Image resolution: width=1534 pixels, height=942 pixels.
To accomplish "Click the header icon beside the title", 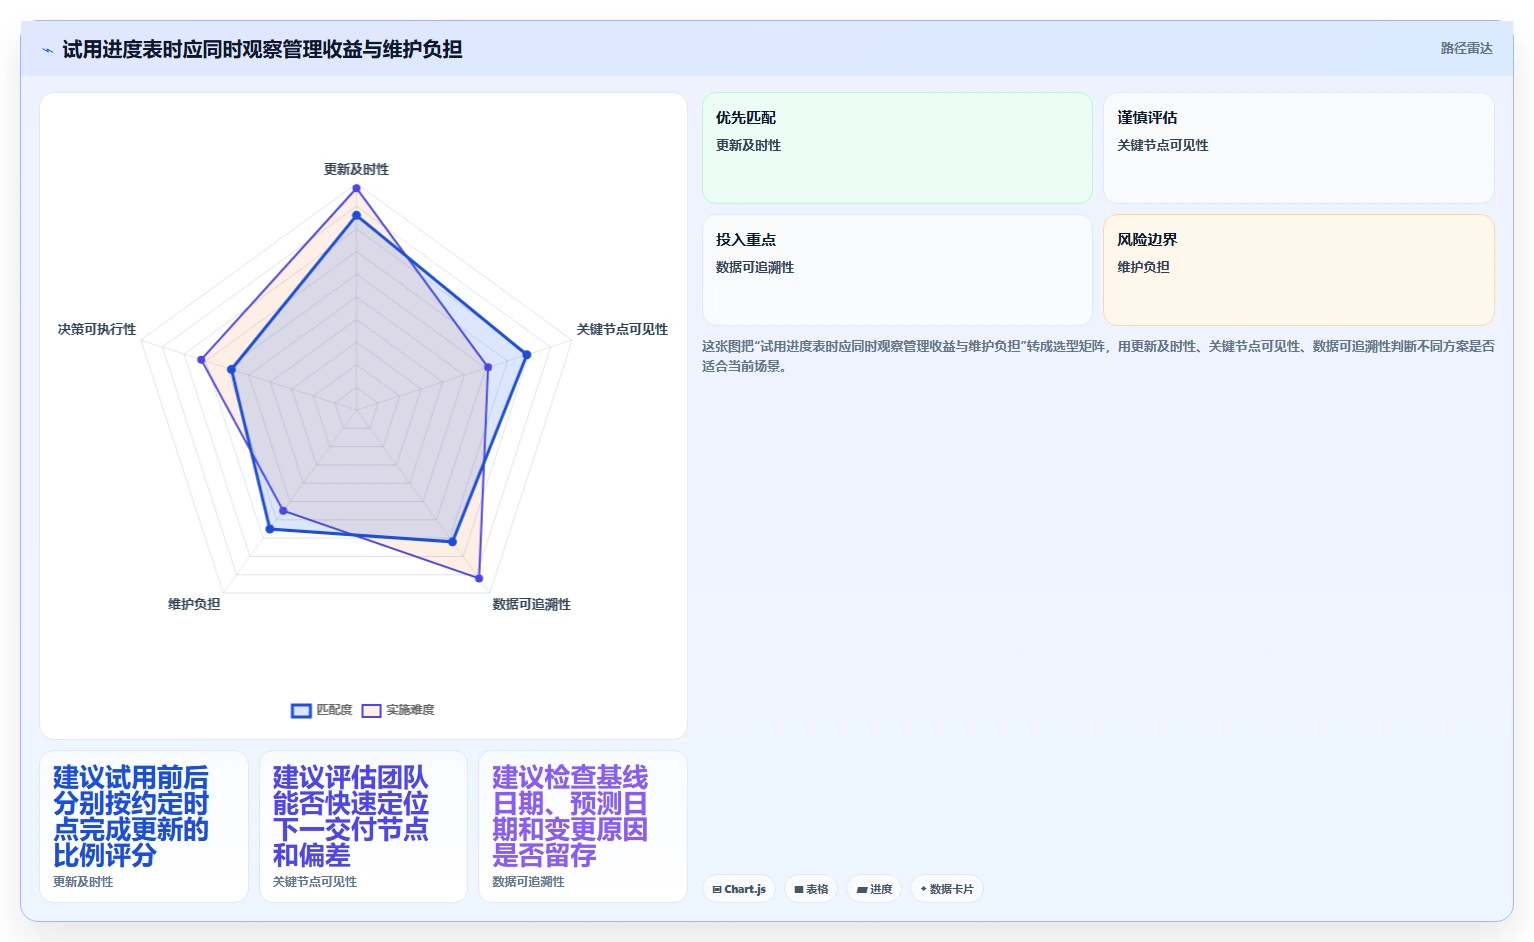I will point(47,50).
